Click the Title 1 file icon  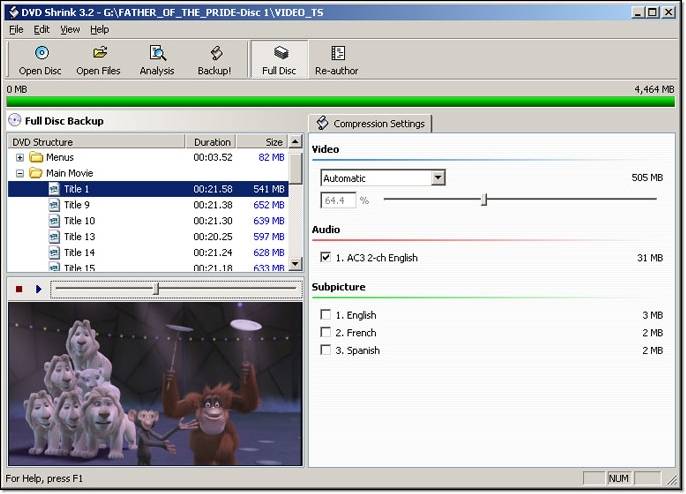pyautogui.click(x=54, y=189)
